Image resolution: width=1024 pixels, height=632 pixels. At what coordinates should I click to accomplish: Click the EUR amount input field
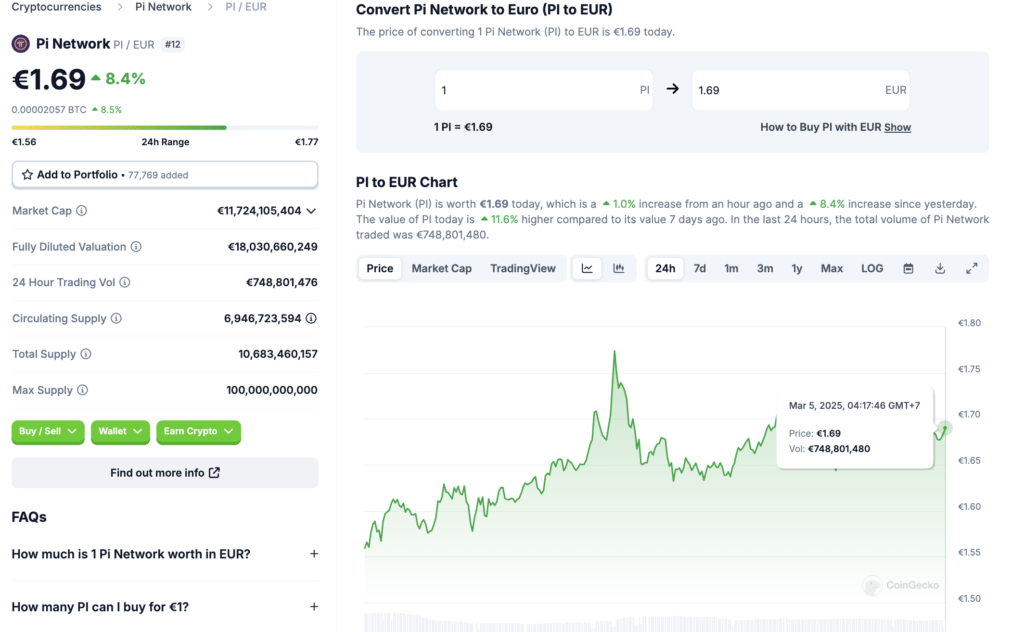coord(801,90)
